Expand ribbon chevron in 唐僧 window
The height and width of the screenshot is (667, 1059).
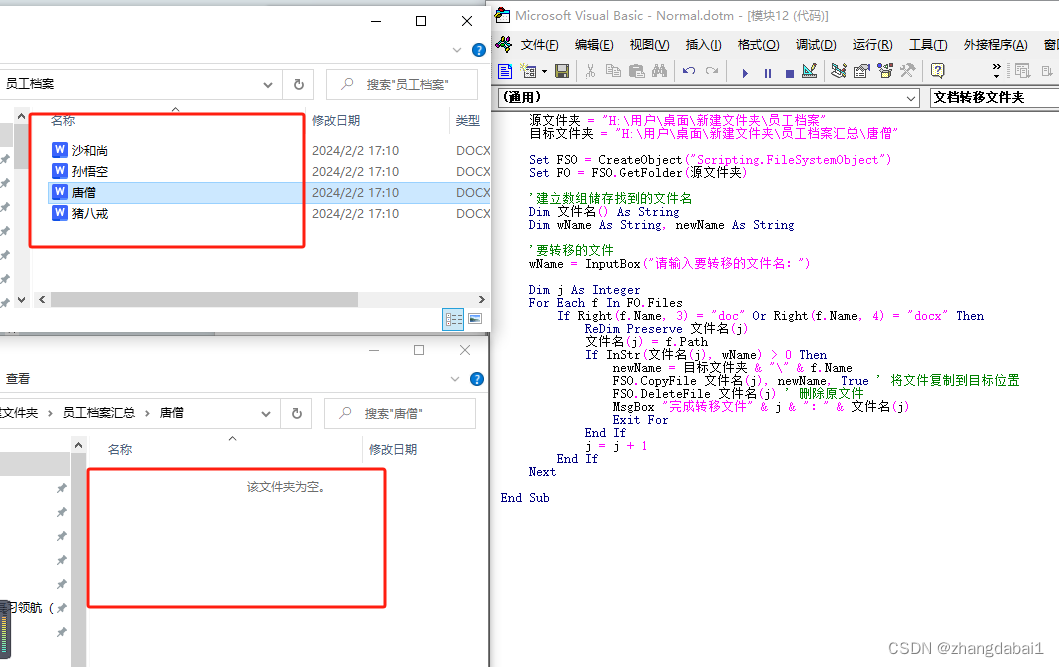[455, 379]
